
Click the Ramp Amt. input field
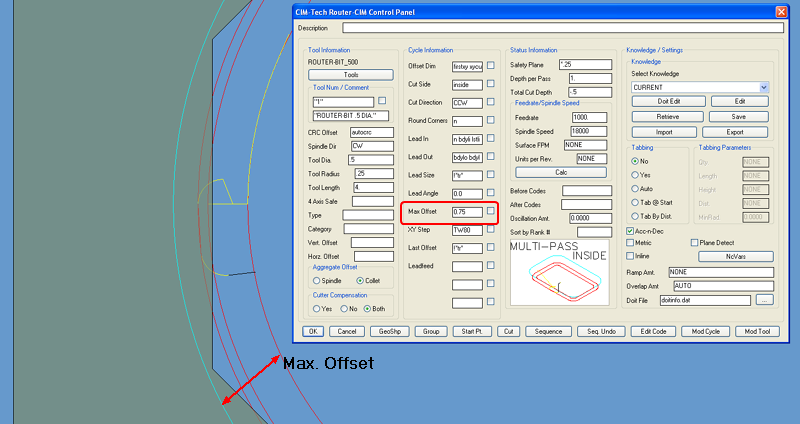720,272
